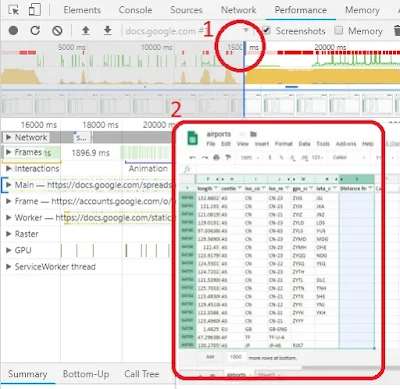Open the Format menu in Sheets preview
The width and height of the screenshot is (400, 389).
click(283, 144)
